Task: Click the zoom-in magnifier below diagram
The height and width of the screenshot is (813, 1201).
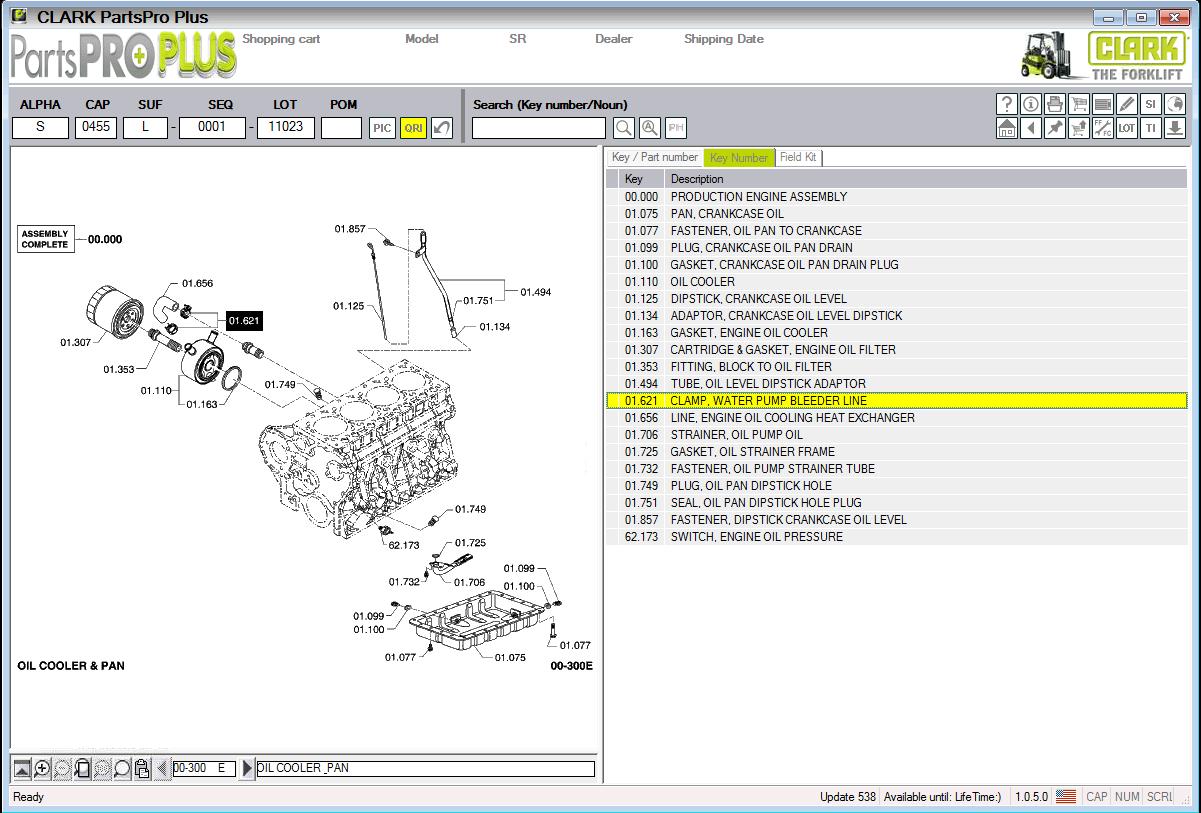Action: 42,769
